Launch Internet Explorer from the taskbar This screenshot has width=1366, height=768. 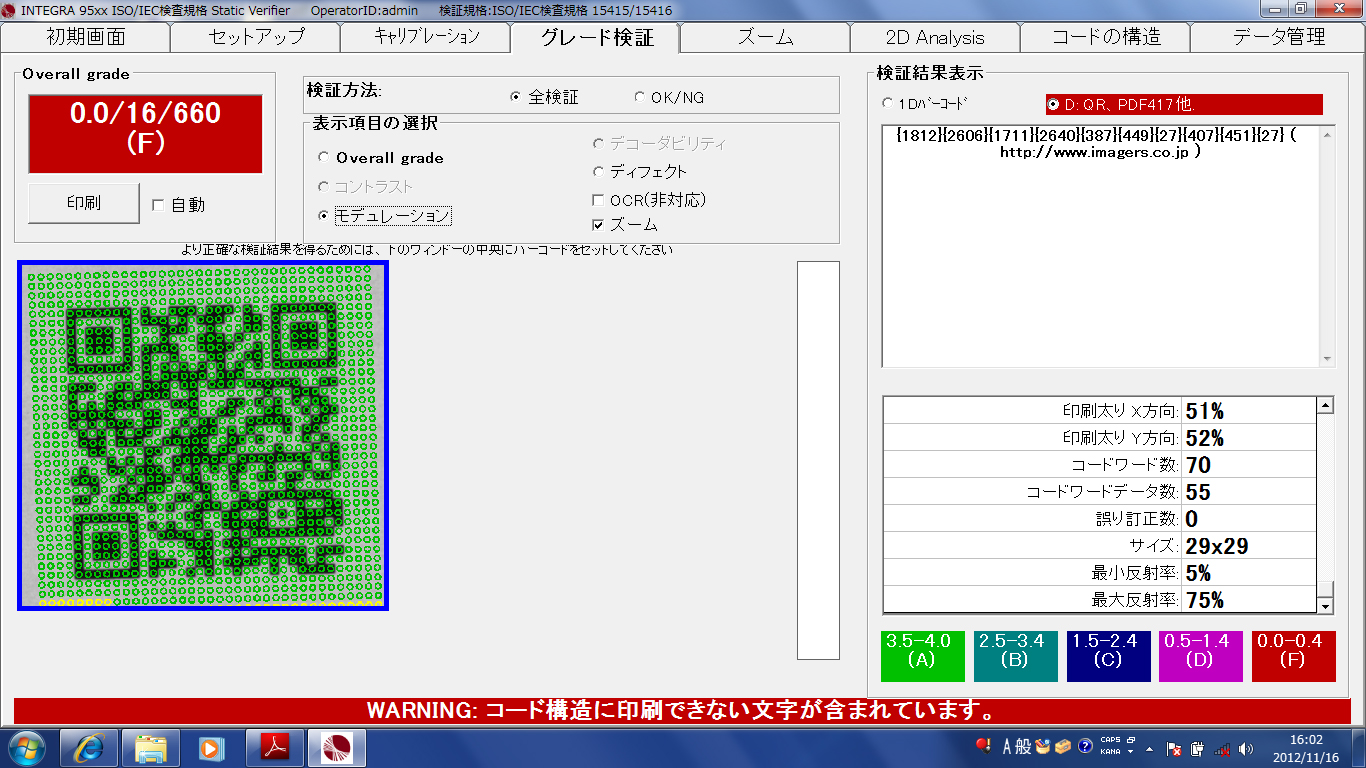tap(89, 747)
